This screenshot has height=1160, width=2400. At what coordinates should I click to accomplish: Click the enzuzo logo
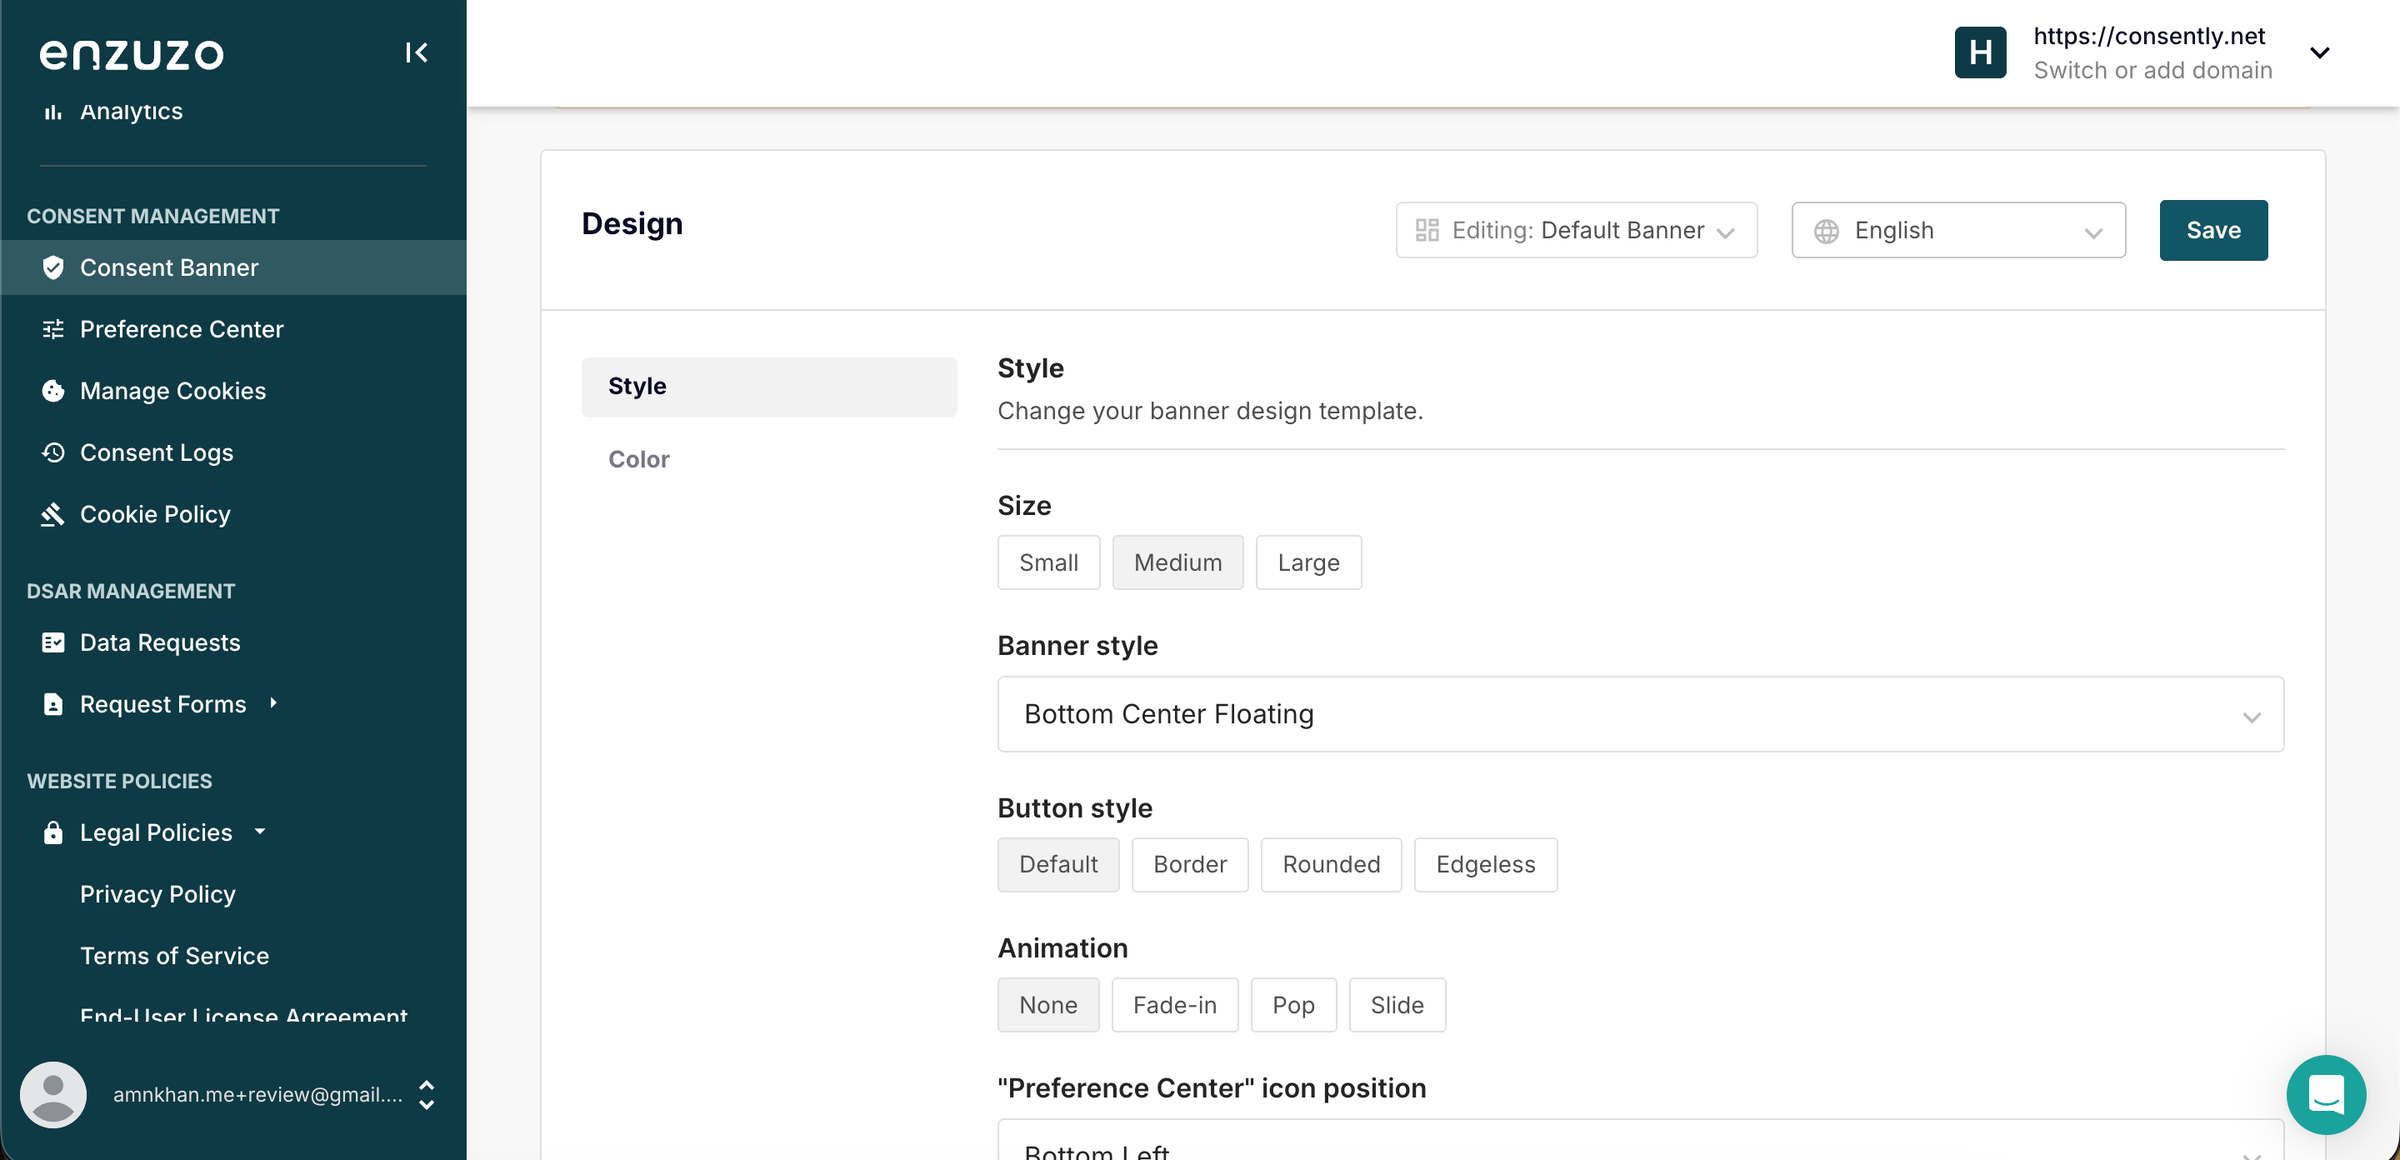[x=132, y=54]
